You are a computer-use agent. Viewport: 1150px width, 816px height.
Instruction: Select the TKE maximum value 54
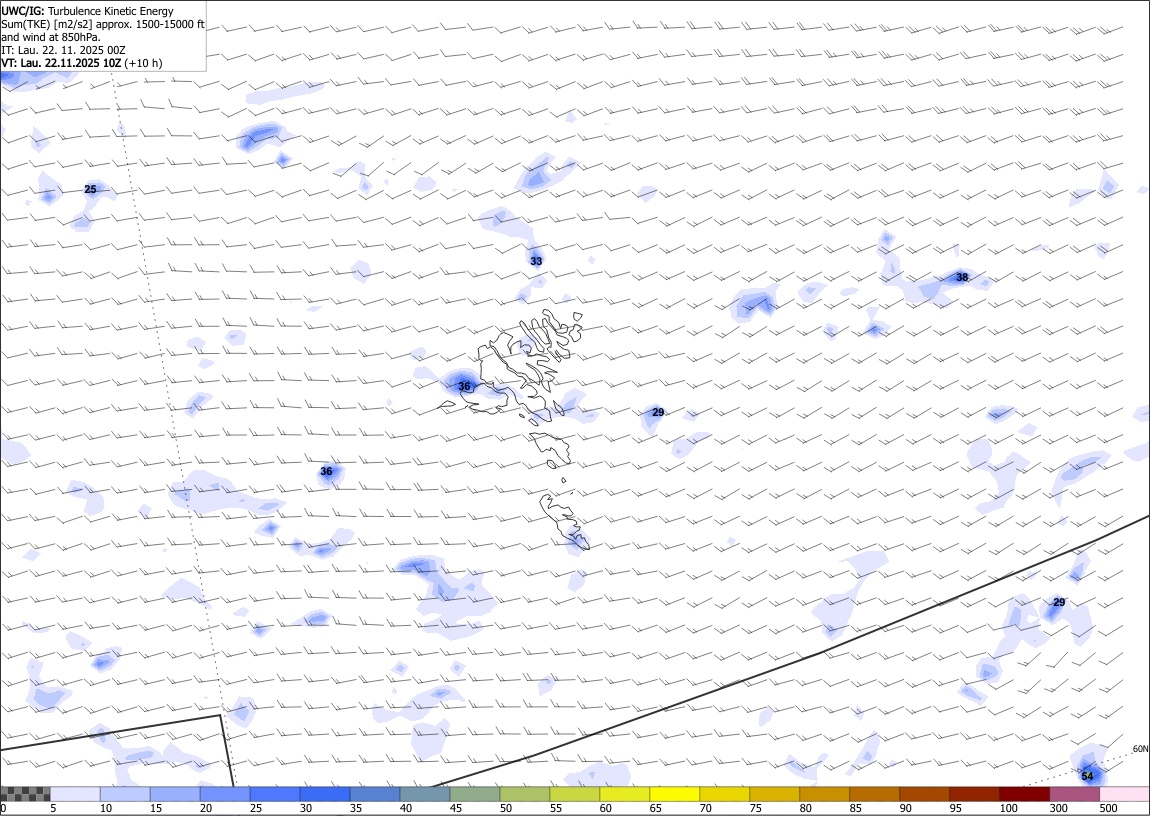point(1087,776)
